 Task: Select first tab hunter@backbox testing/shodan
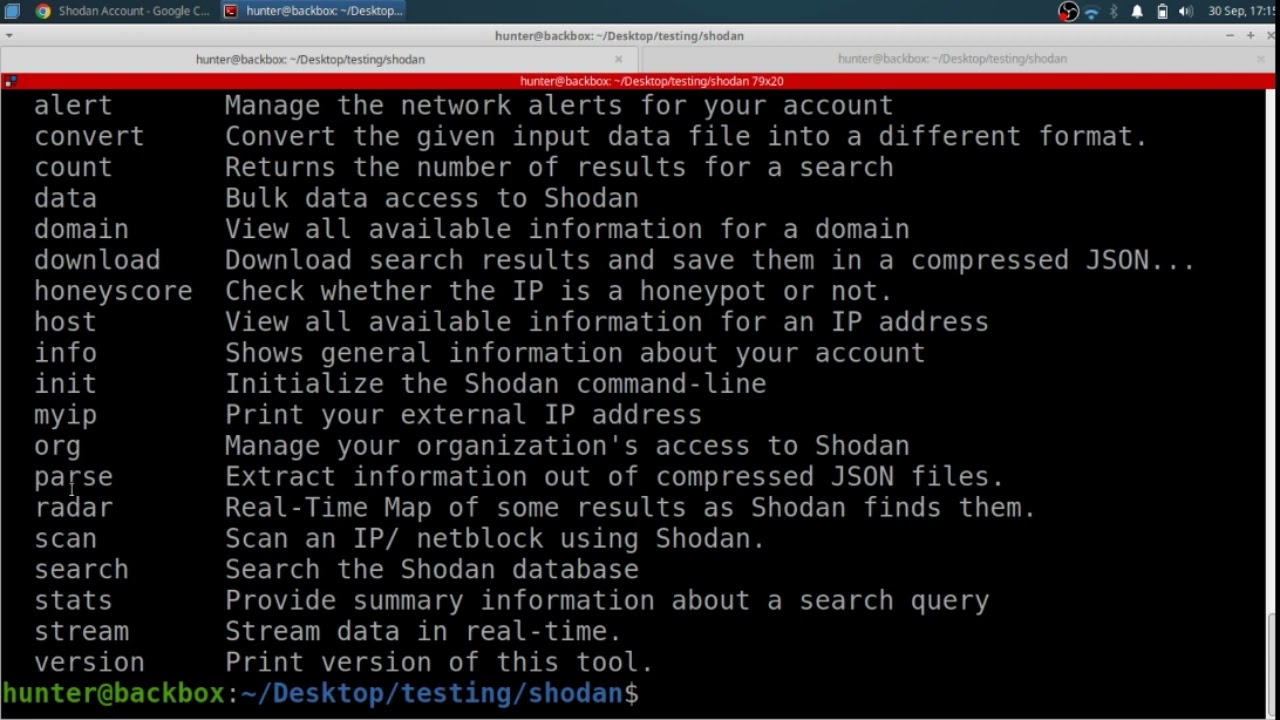tap(310, 59)
